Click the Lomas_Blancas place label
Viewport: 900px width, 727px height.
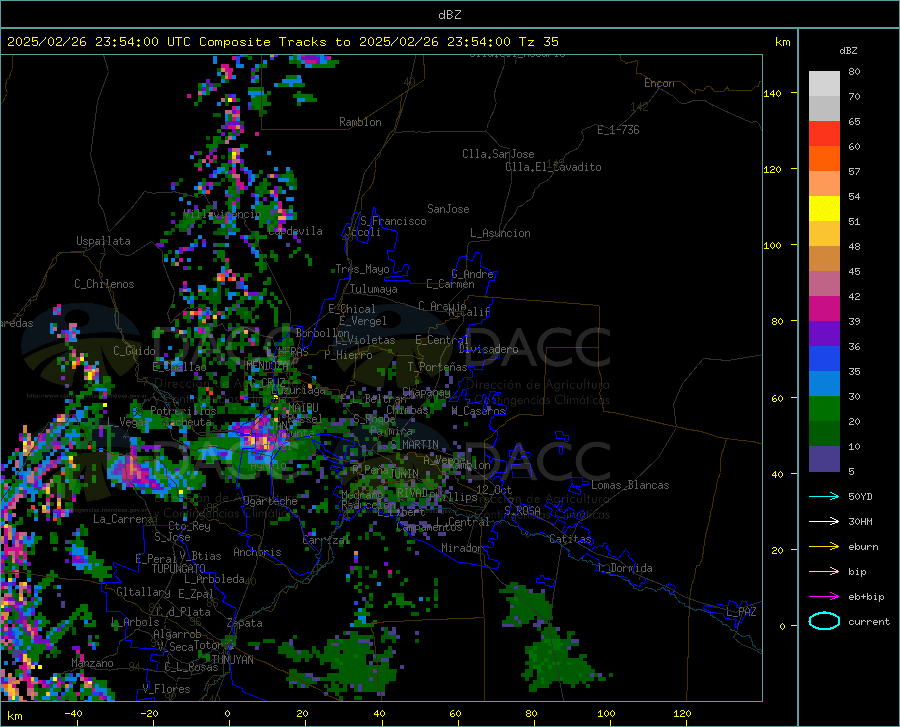tap(630, 485)
